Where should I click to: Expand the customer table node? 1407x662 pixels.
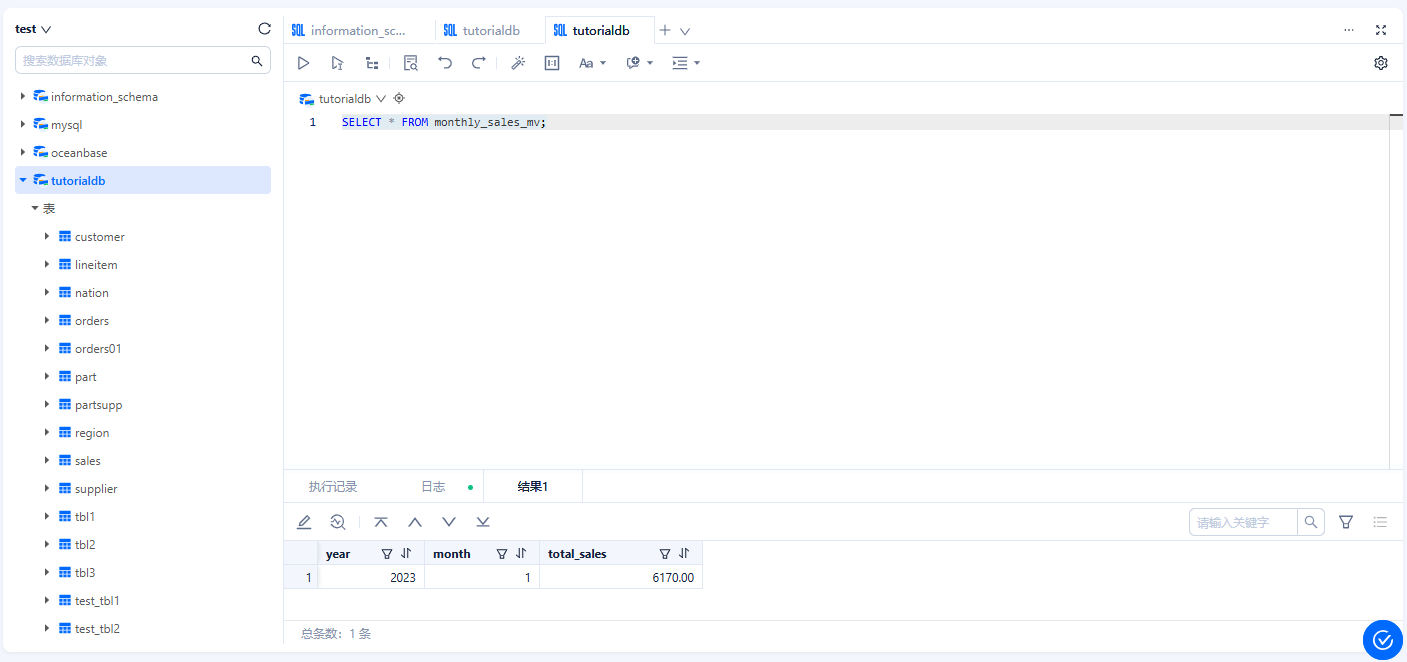(x=46, y=236)
